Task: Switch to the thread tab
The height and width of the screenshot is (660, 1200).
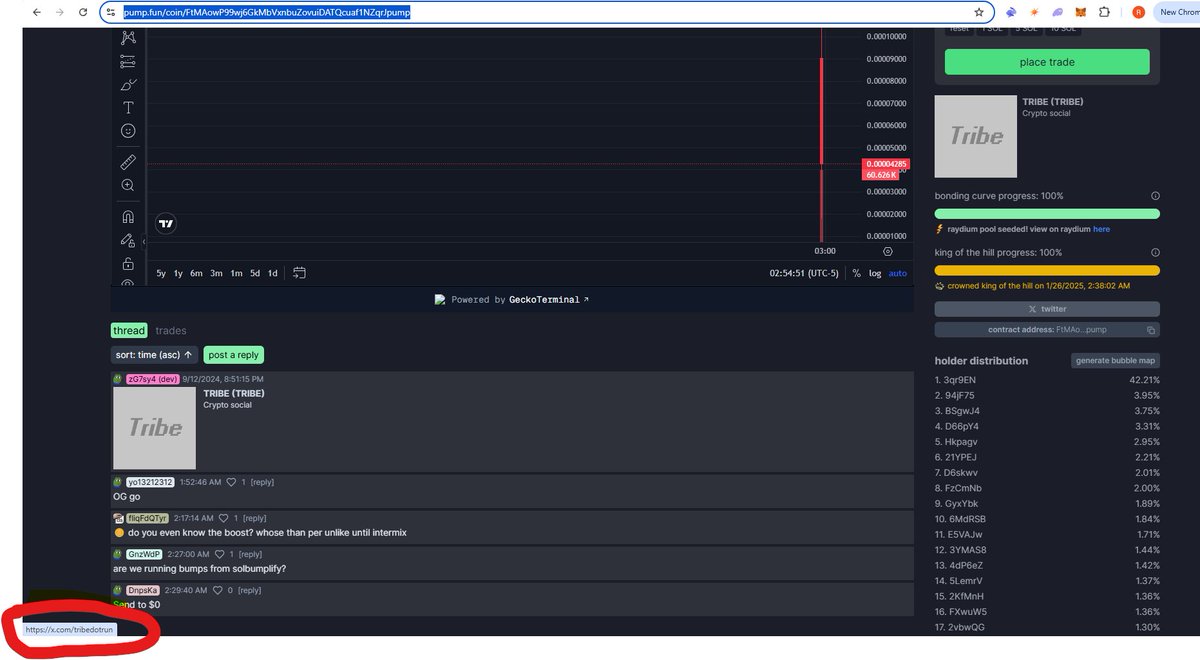Action: coord(129,330)
